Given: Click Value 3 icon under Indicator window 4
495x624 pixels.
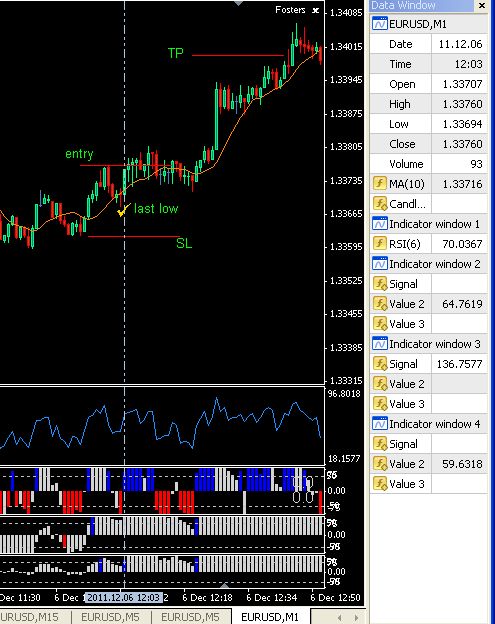Looking at the screenshot, I should pyautogui.click(x=380, y=484).
